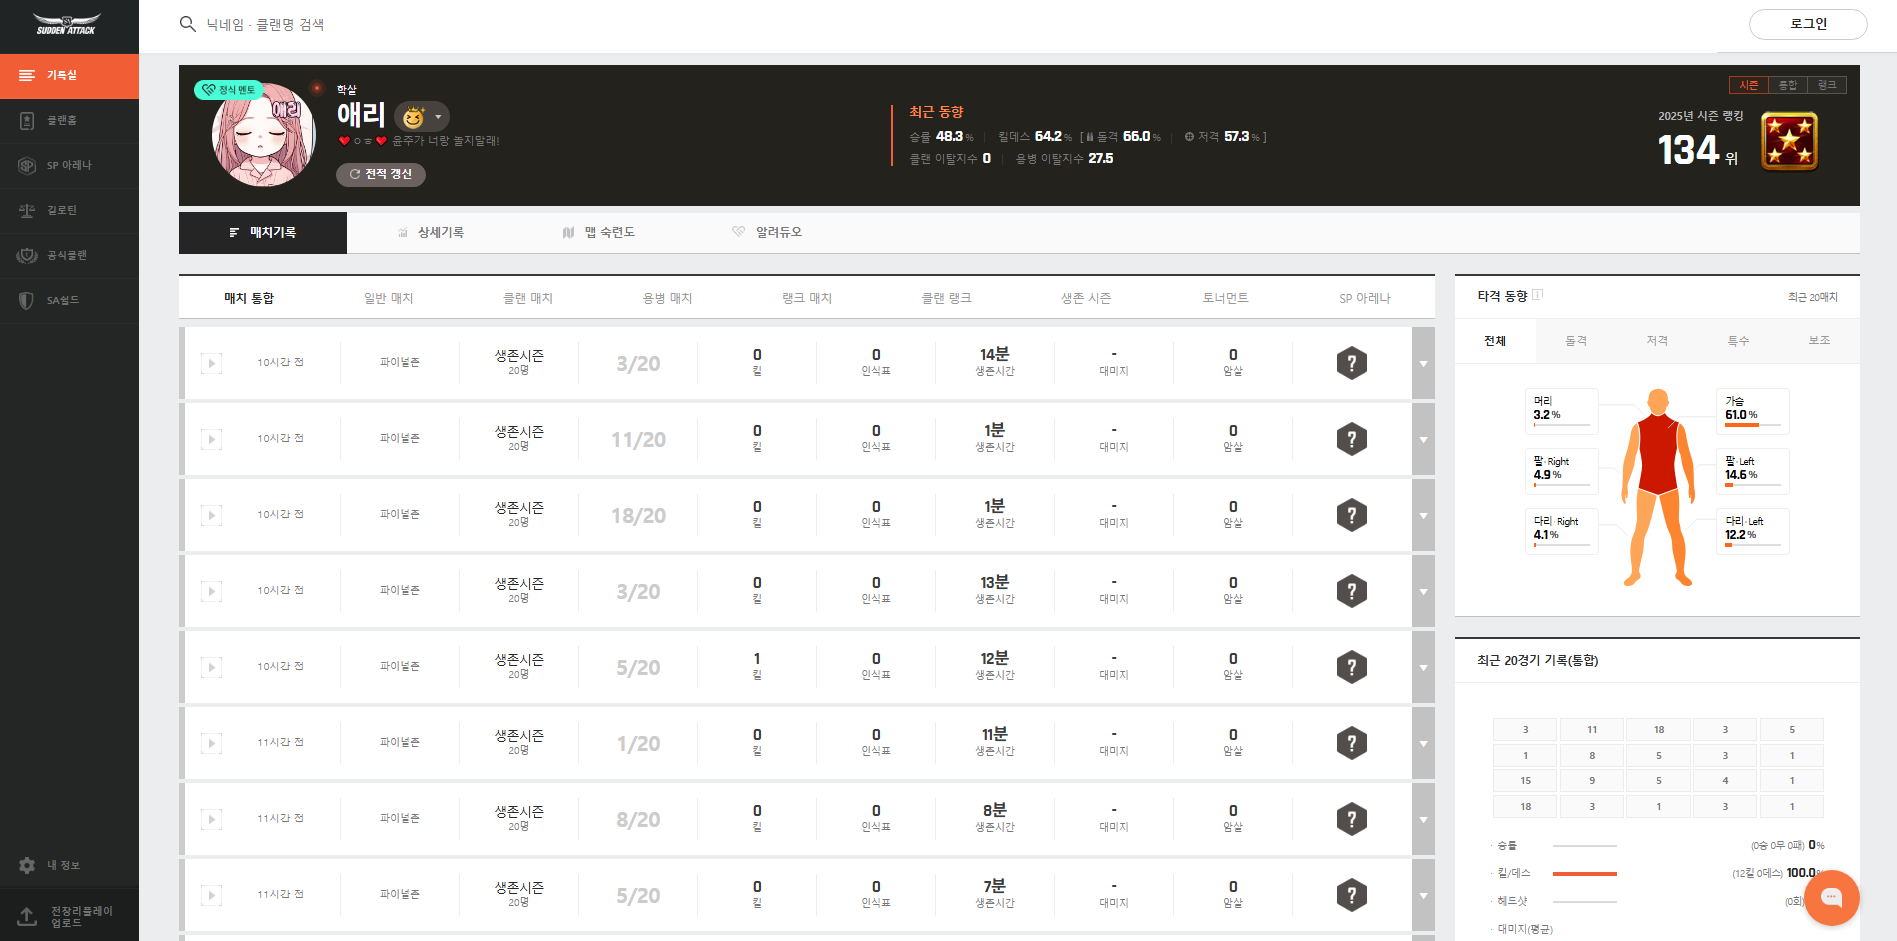Expand the first match row (3/20, 14분)

click(x=1423, y=364)
